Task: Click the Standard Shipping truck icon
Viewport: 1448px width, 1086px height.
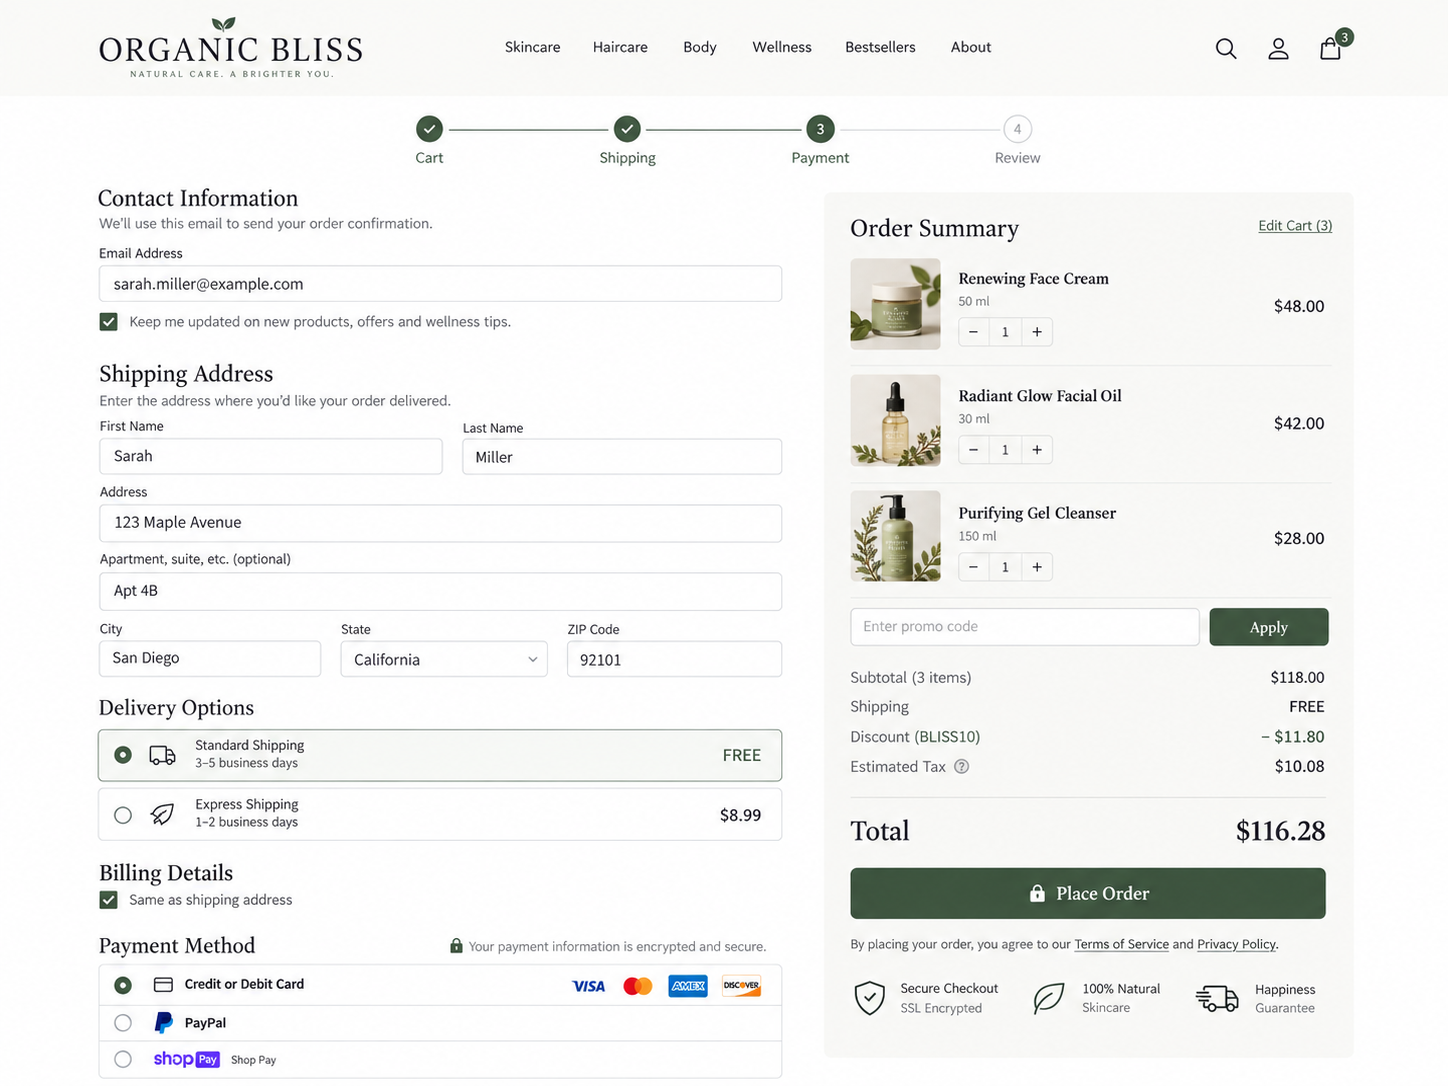Action: 162,755
